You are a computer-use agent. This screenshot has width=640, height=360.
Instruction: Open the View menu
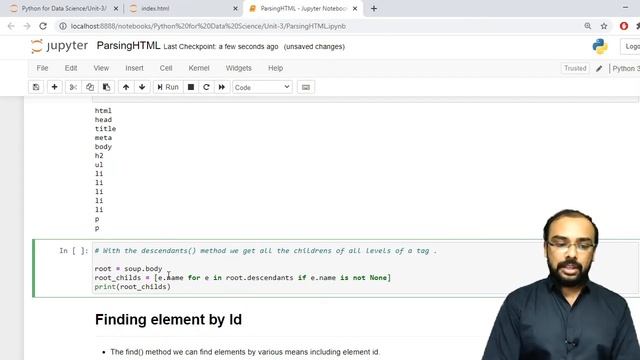point(101,68)
